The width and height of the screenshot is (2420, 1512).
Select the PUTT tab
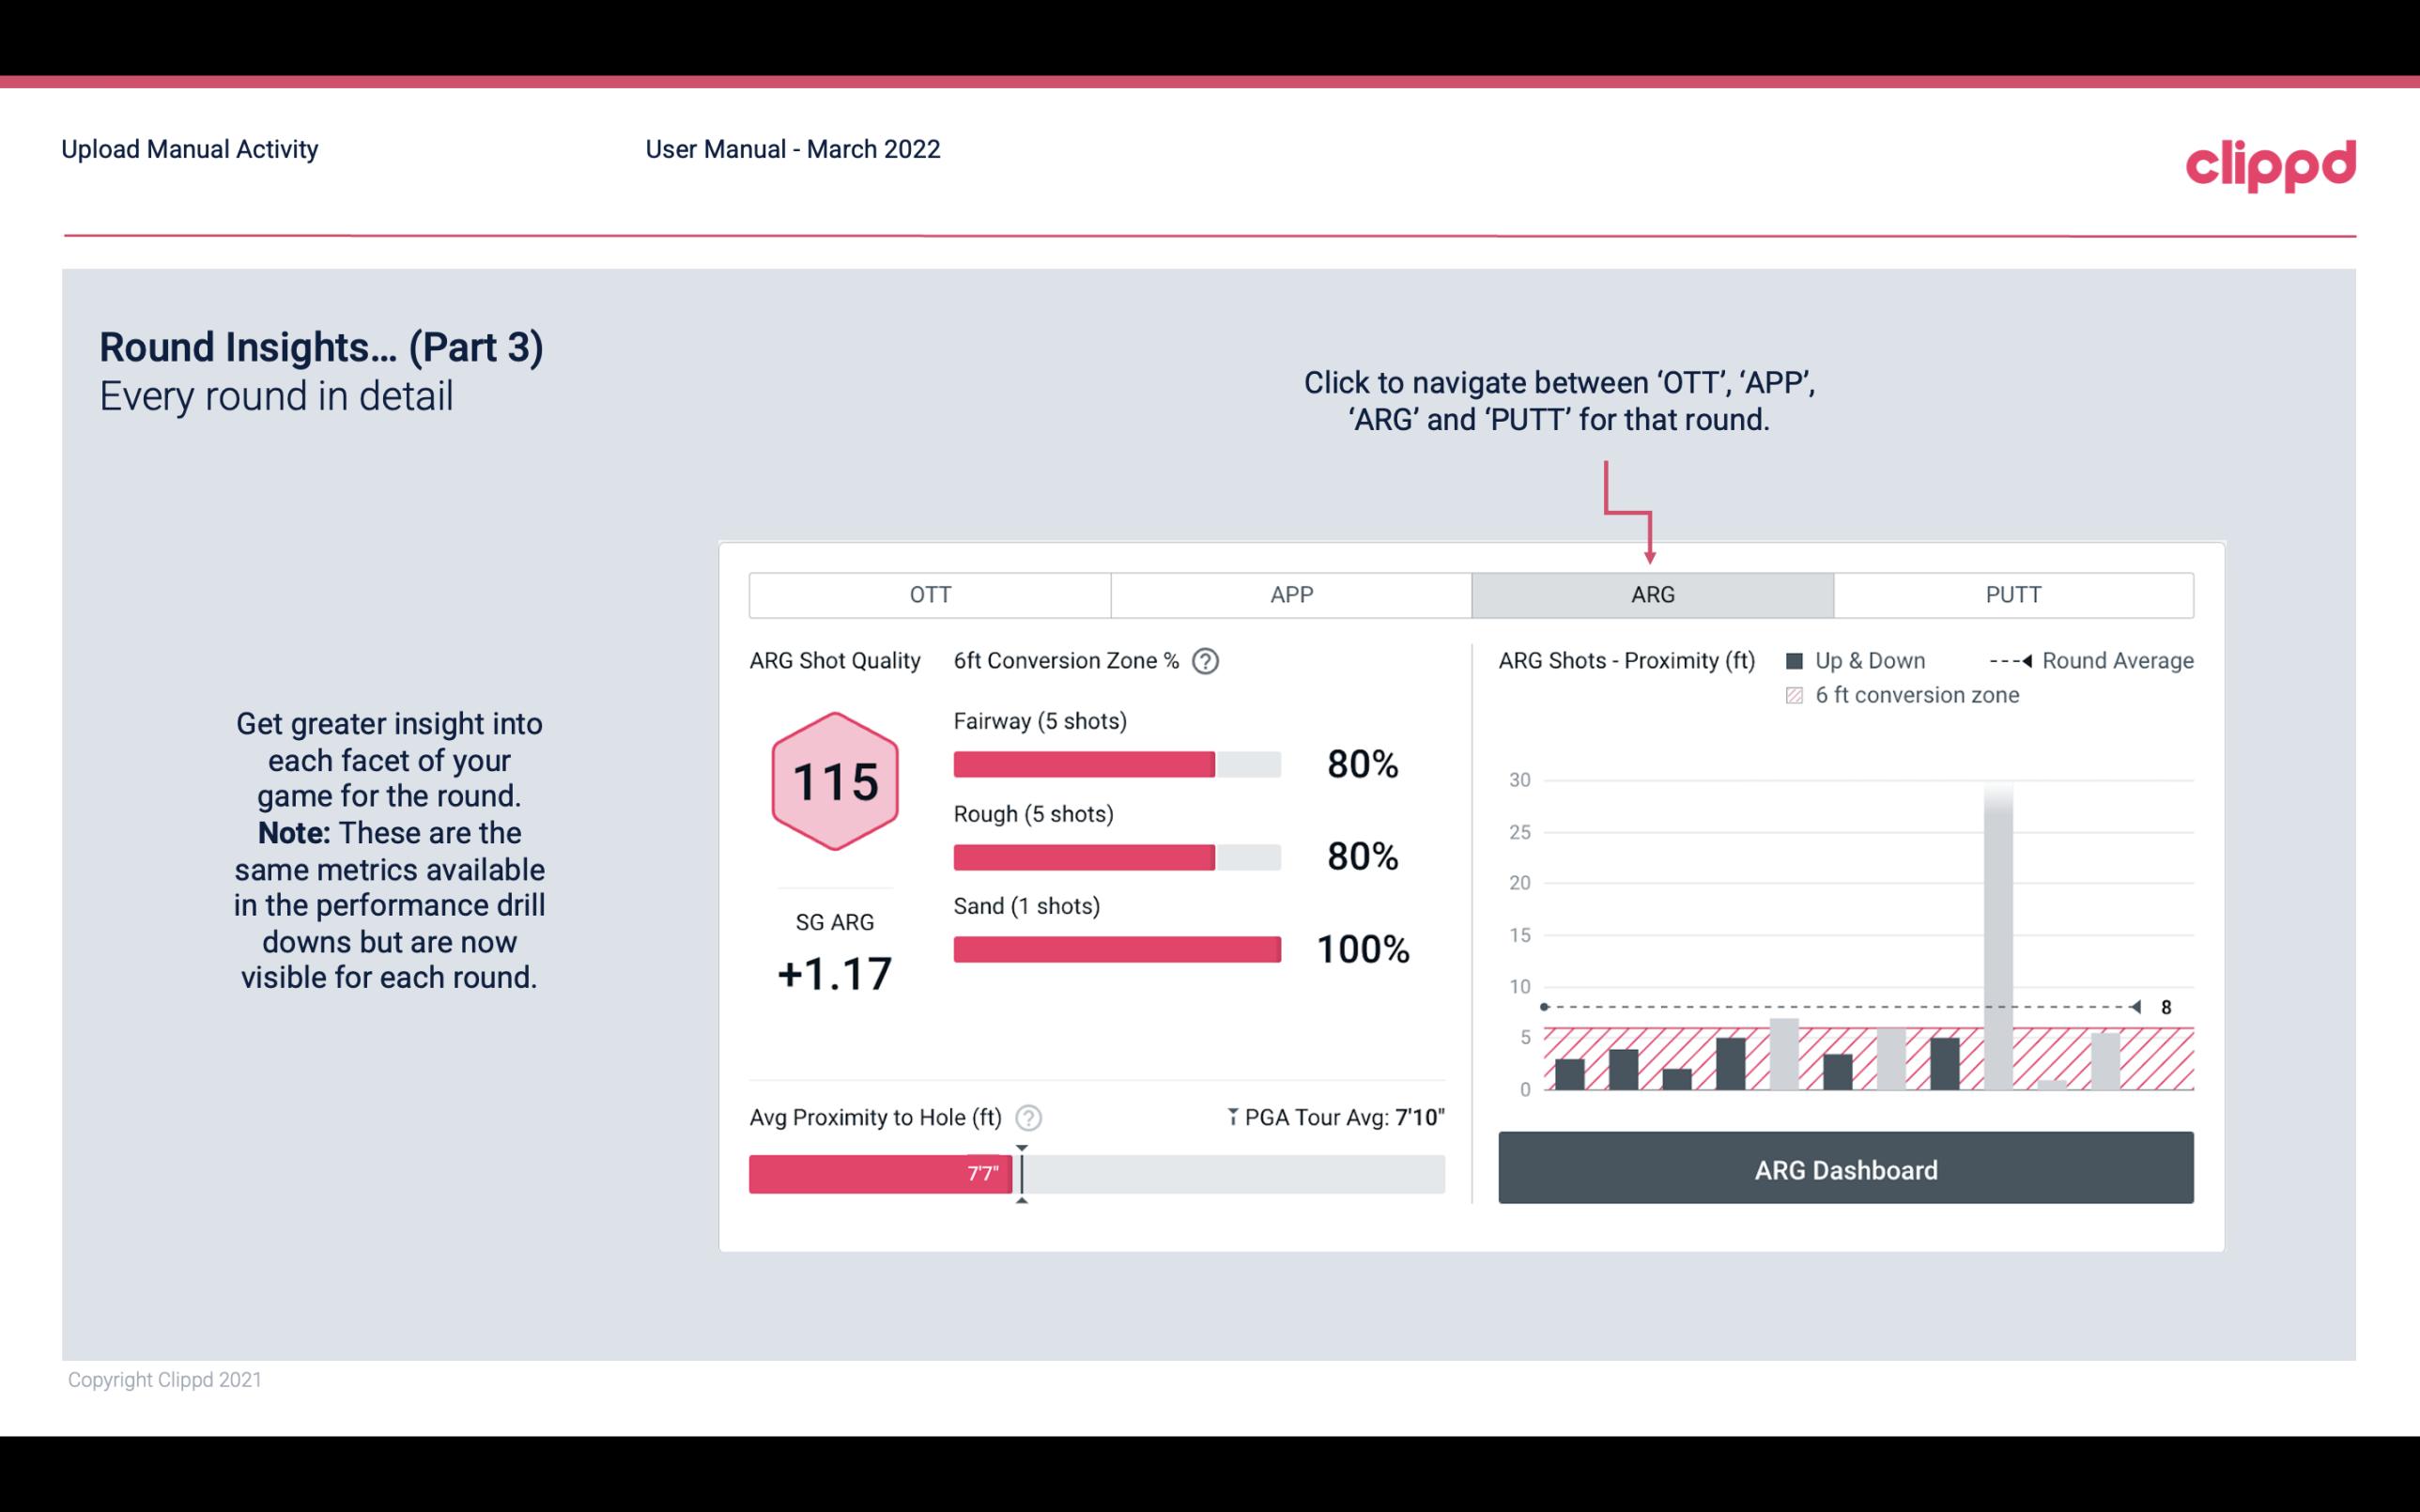tap(2011, 593)
